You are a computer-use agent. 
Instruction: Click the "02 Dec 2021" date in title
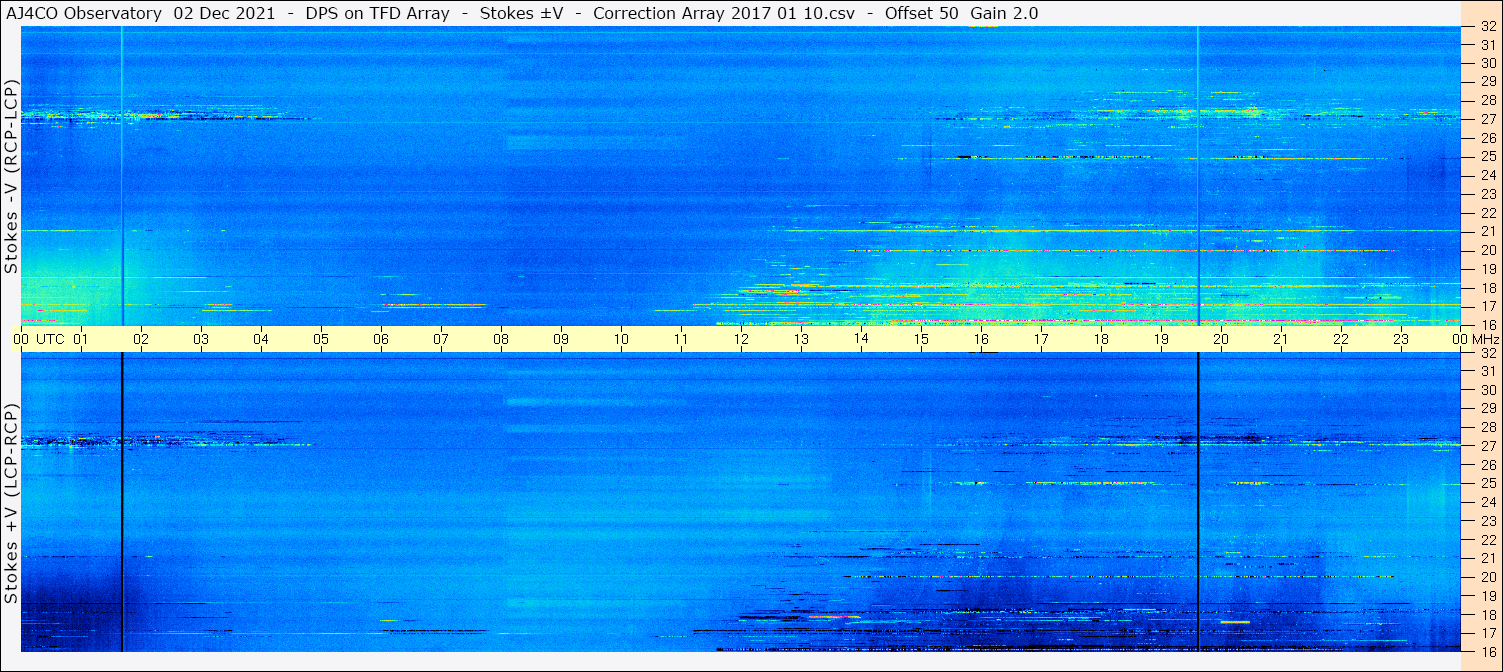point(225,13)
